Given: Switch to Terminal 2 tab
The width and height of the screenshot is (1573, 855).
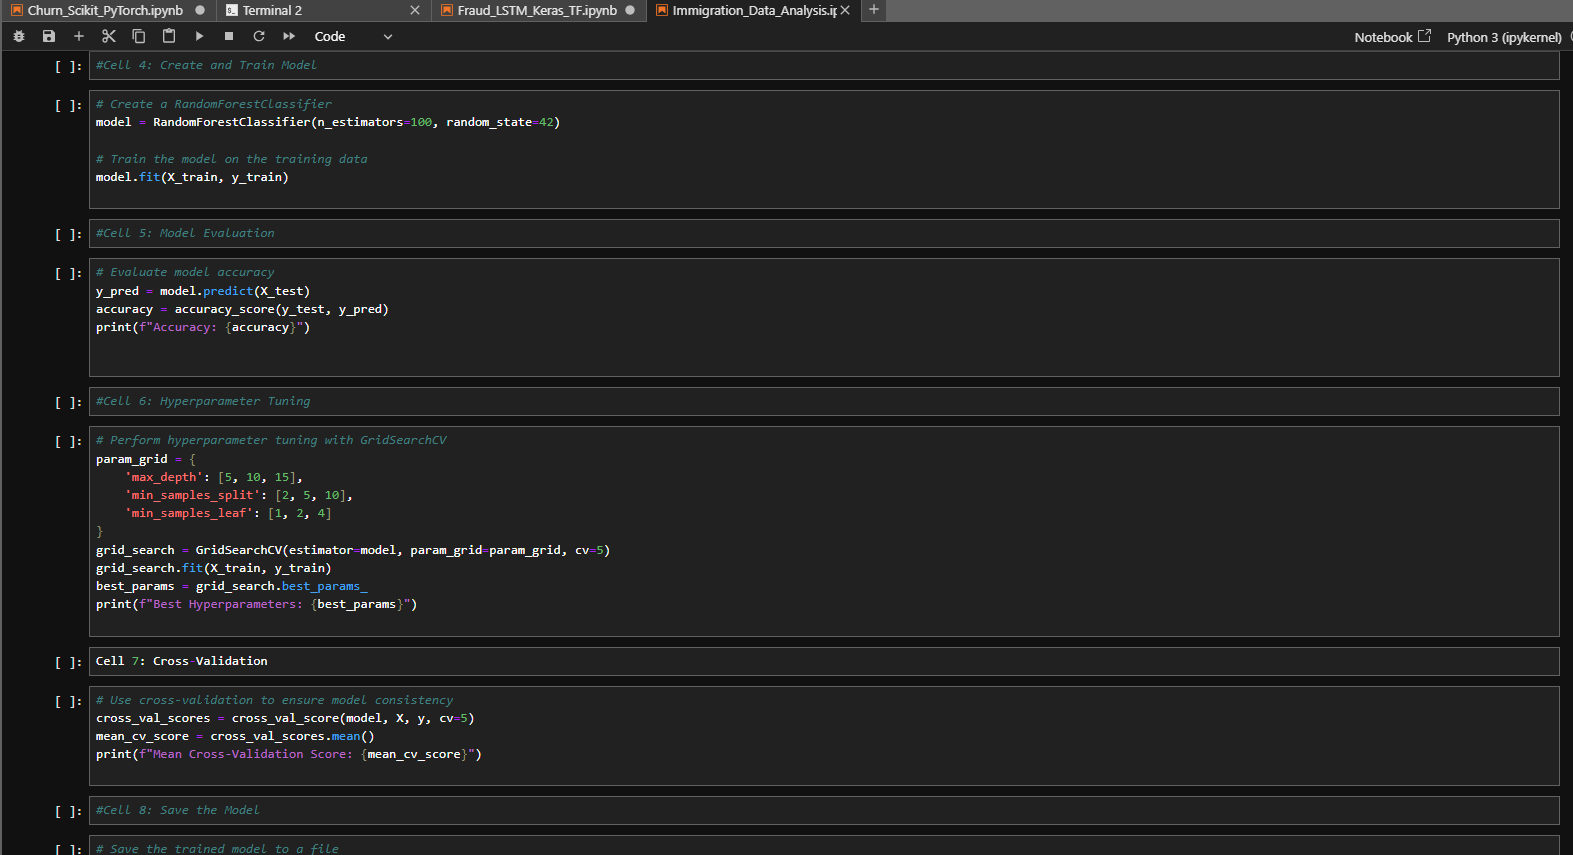Looking at the screenshot, I should 272,10.
